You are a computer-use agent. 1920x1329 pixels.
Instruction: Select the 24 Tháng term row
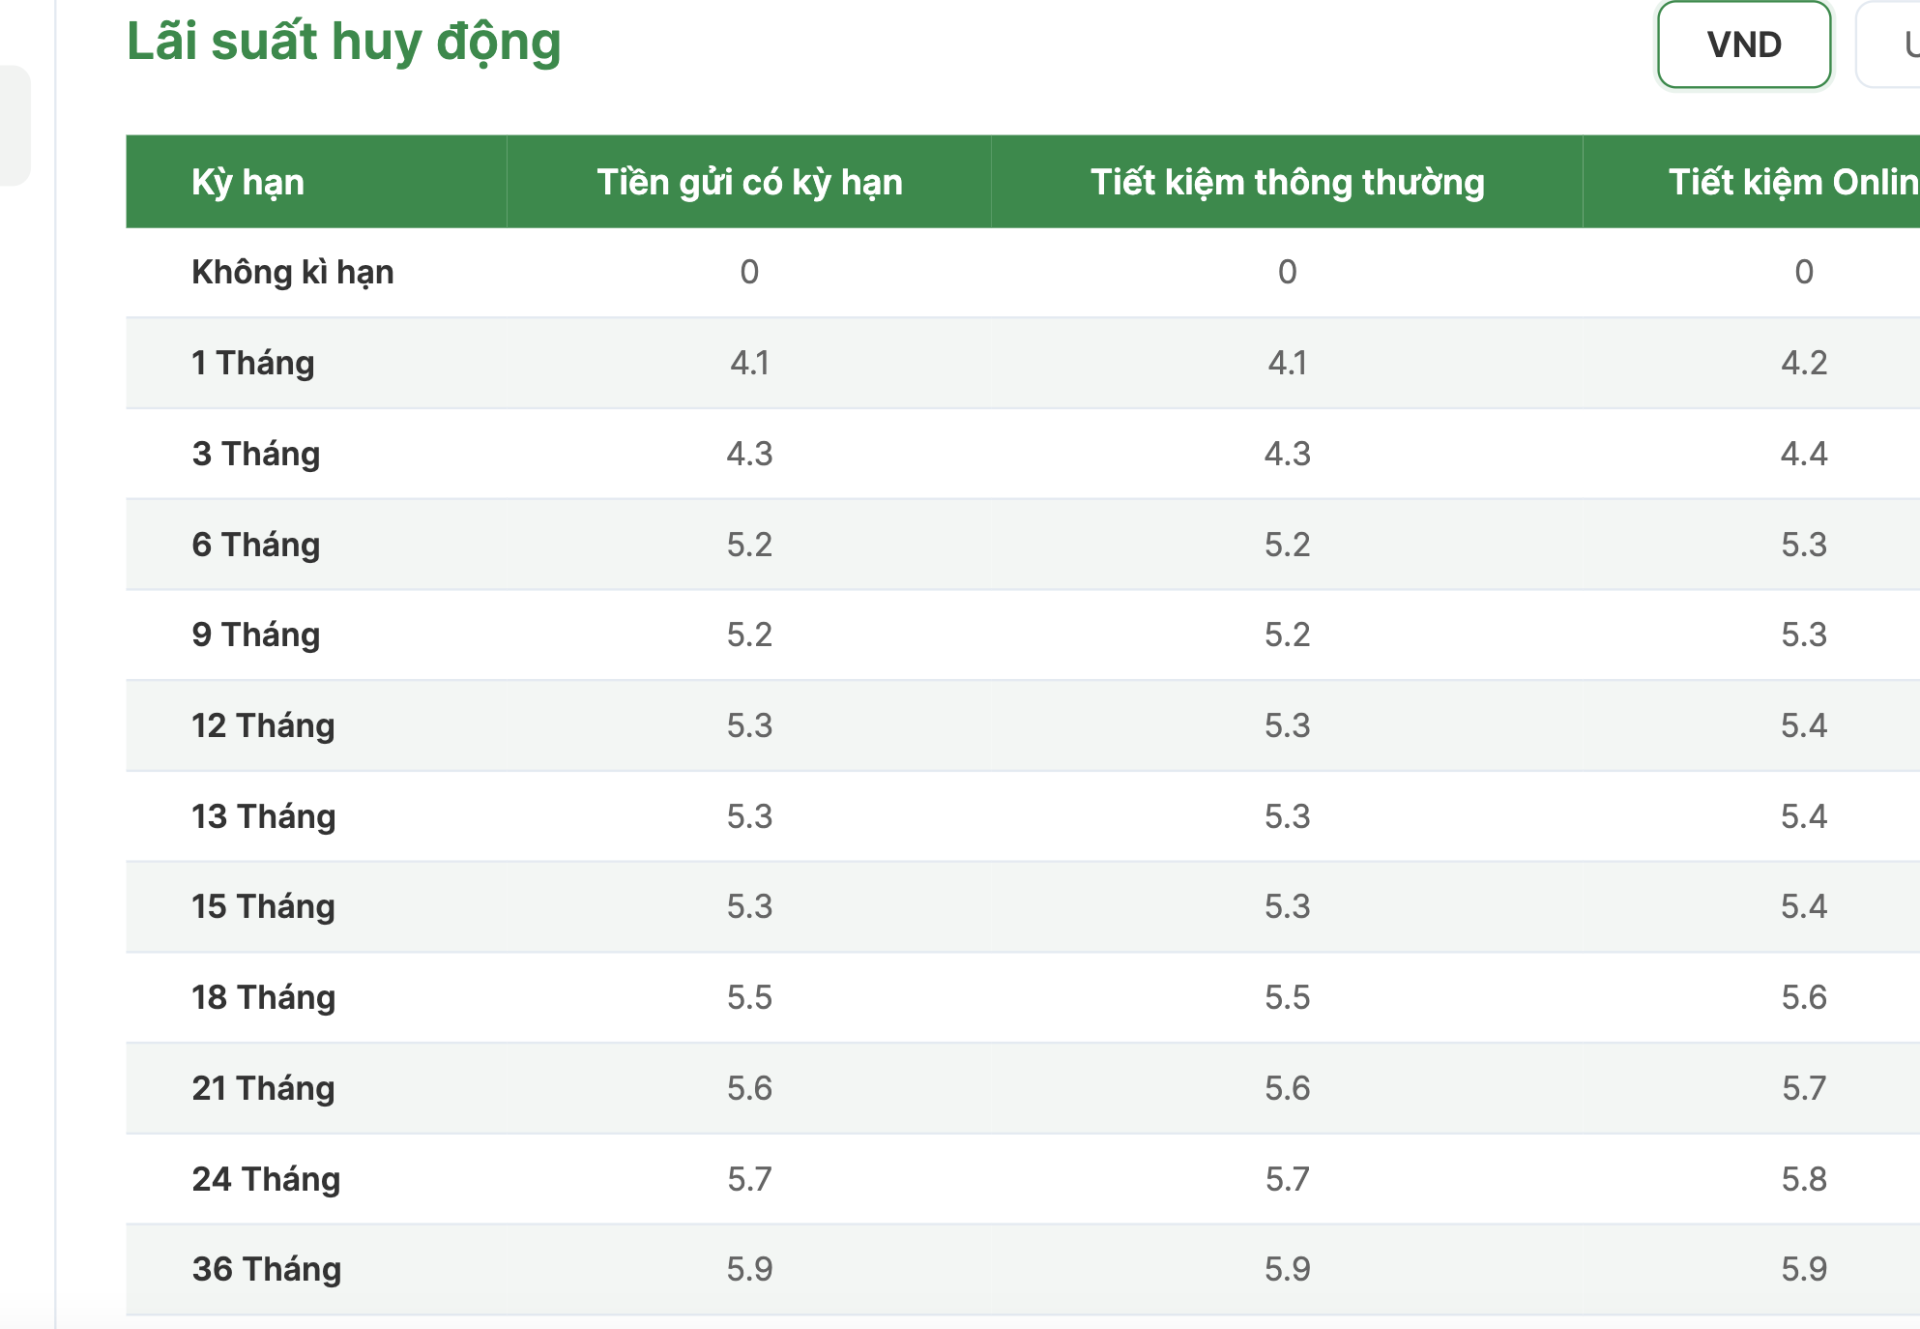[265, 1178]
